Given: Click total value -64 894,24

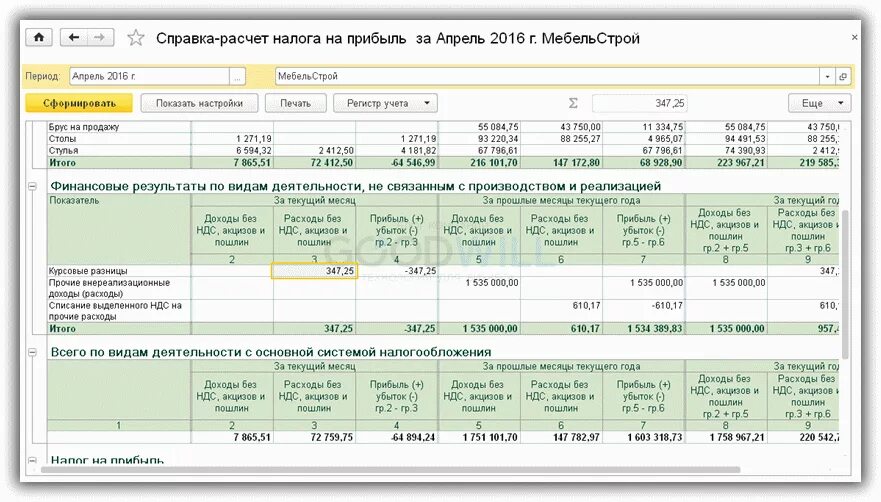Looking at the screenshot, I should click(413, 437).
